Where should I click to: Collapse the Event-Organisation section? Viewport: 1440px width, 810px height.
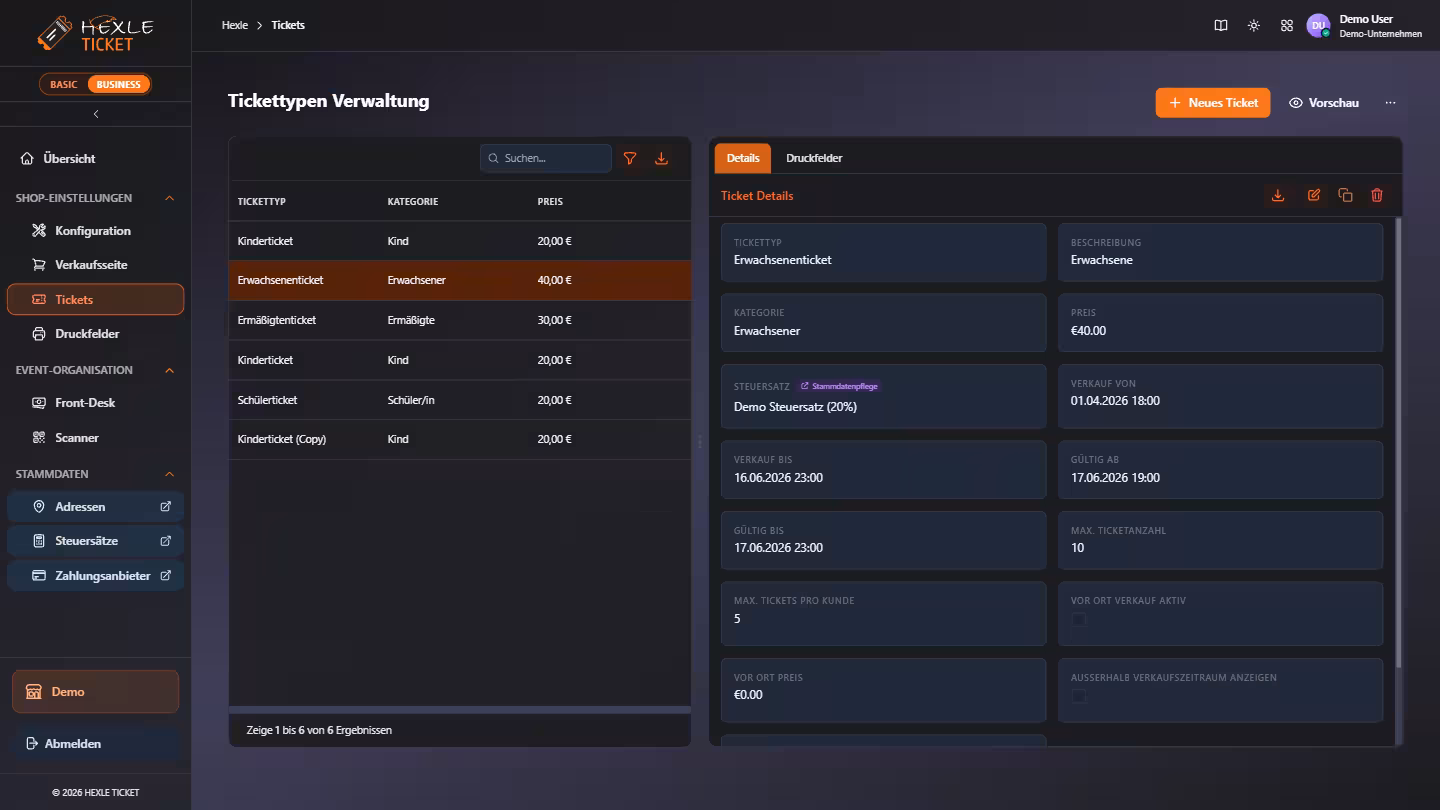pyautogui.click(x=169, y=370)
